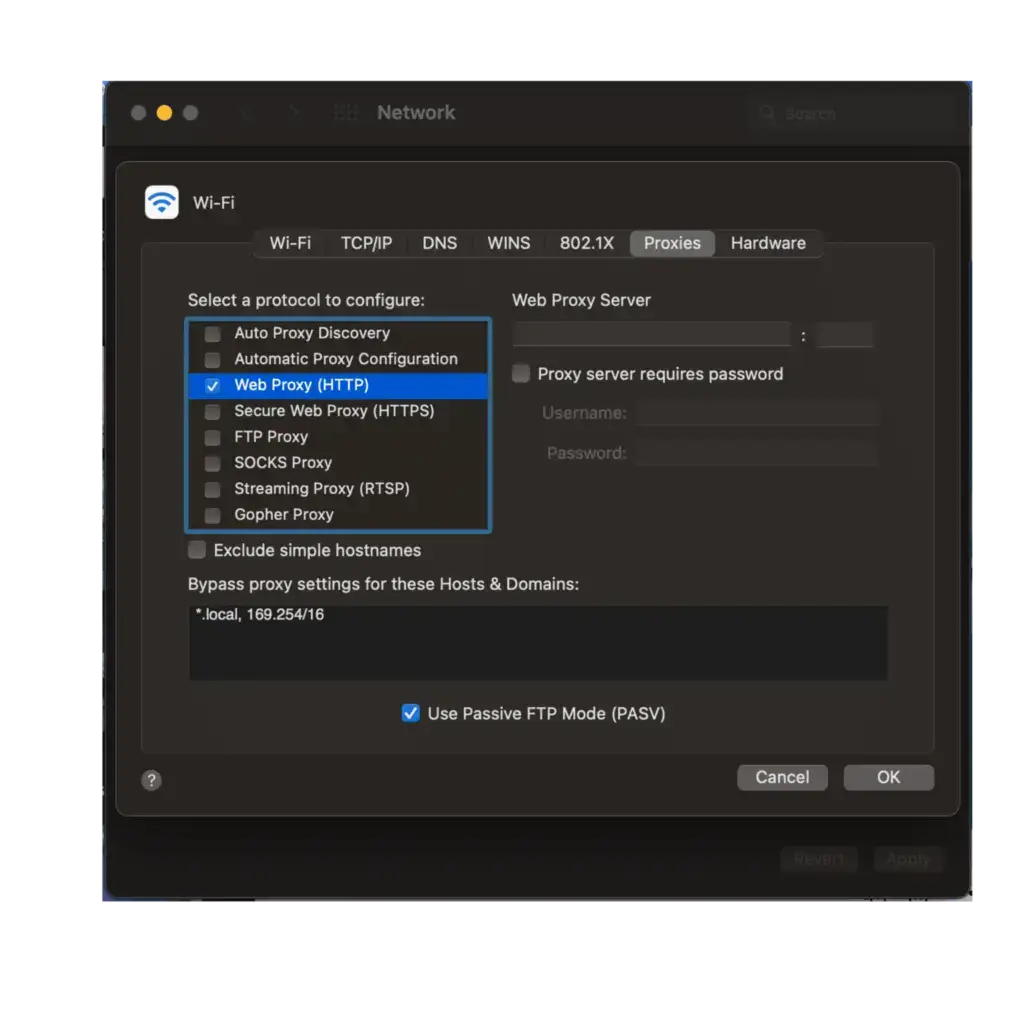Click the back navigation arrow
Viewport: 1024px width, 1024px height.
coord(247,113)
